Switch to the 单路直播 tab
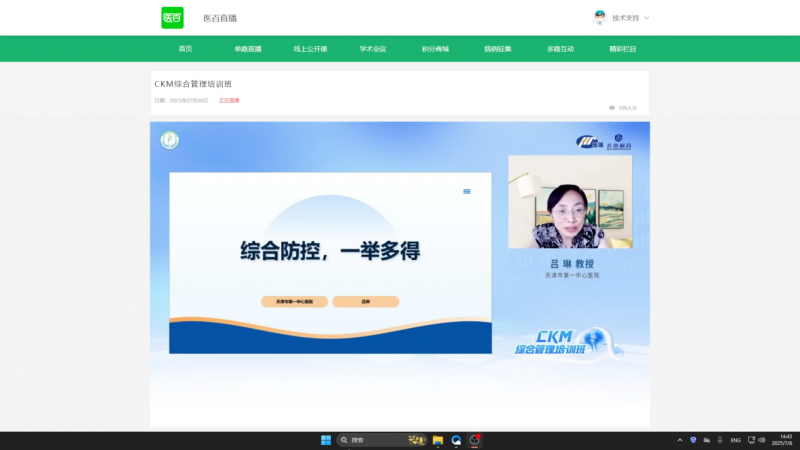 click(248, 49)
